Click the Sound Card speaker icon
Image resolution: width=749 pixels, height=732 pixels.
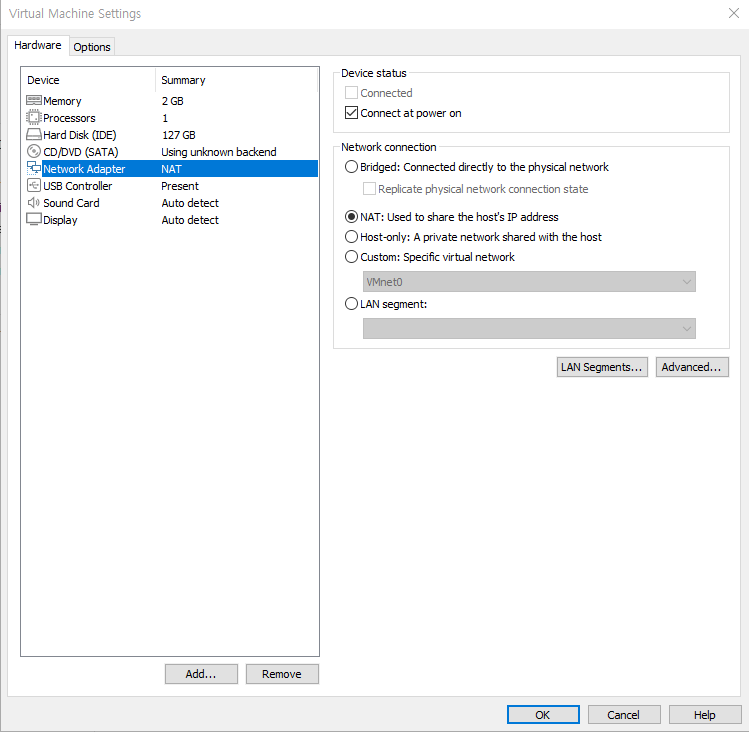[33, 203]
